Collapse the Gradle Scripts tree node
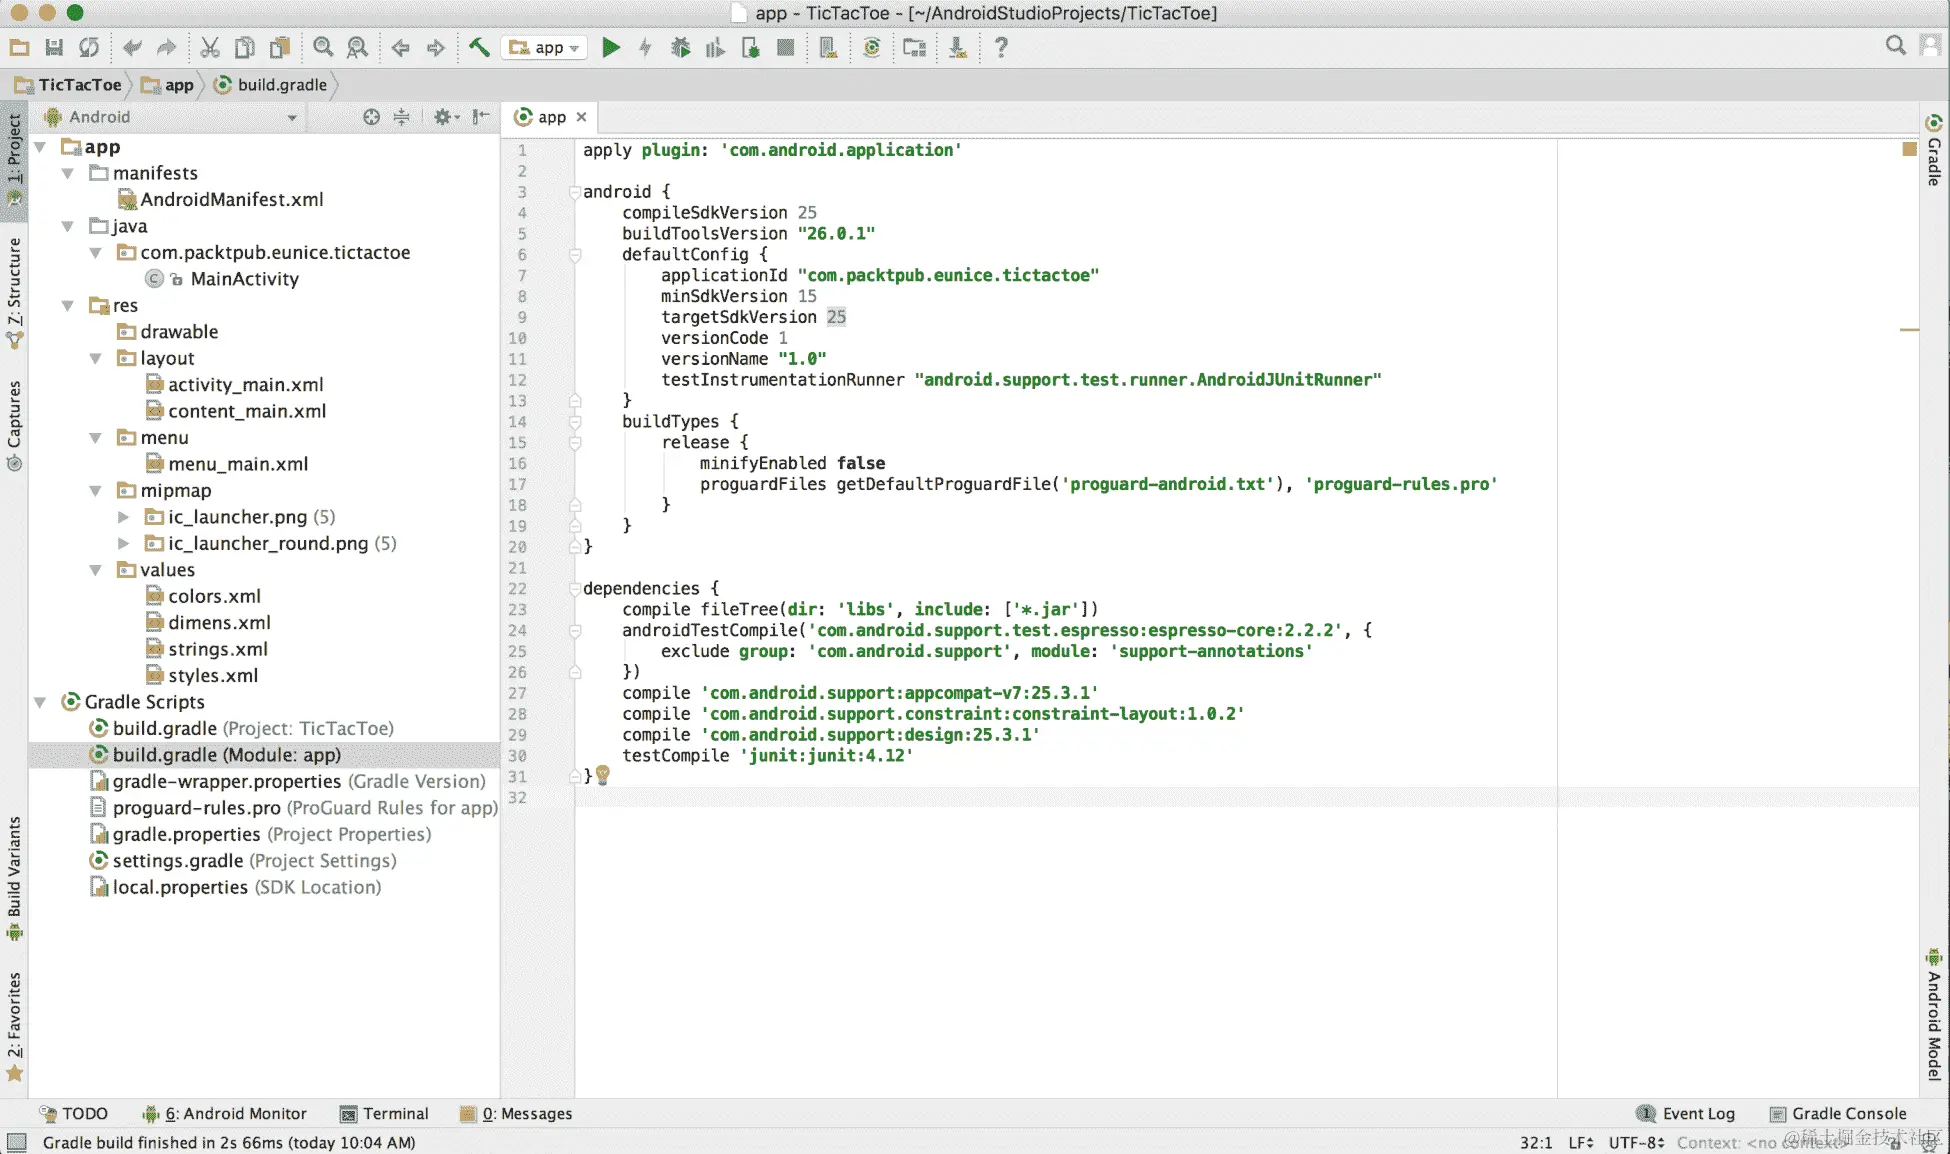1950x1154 pixels. [x=41, y=702]
